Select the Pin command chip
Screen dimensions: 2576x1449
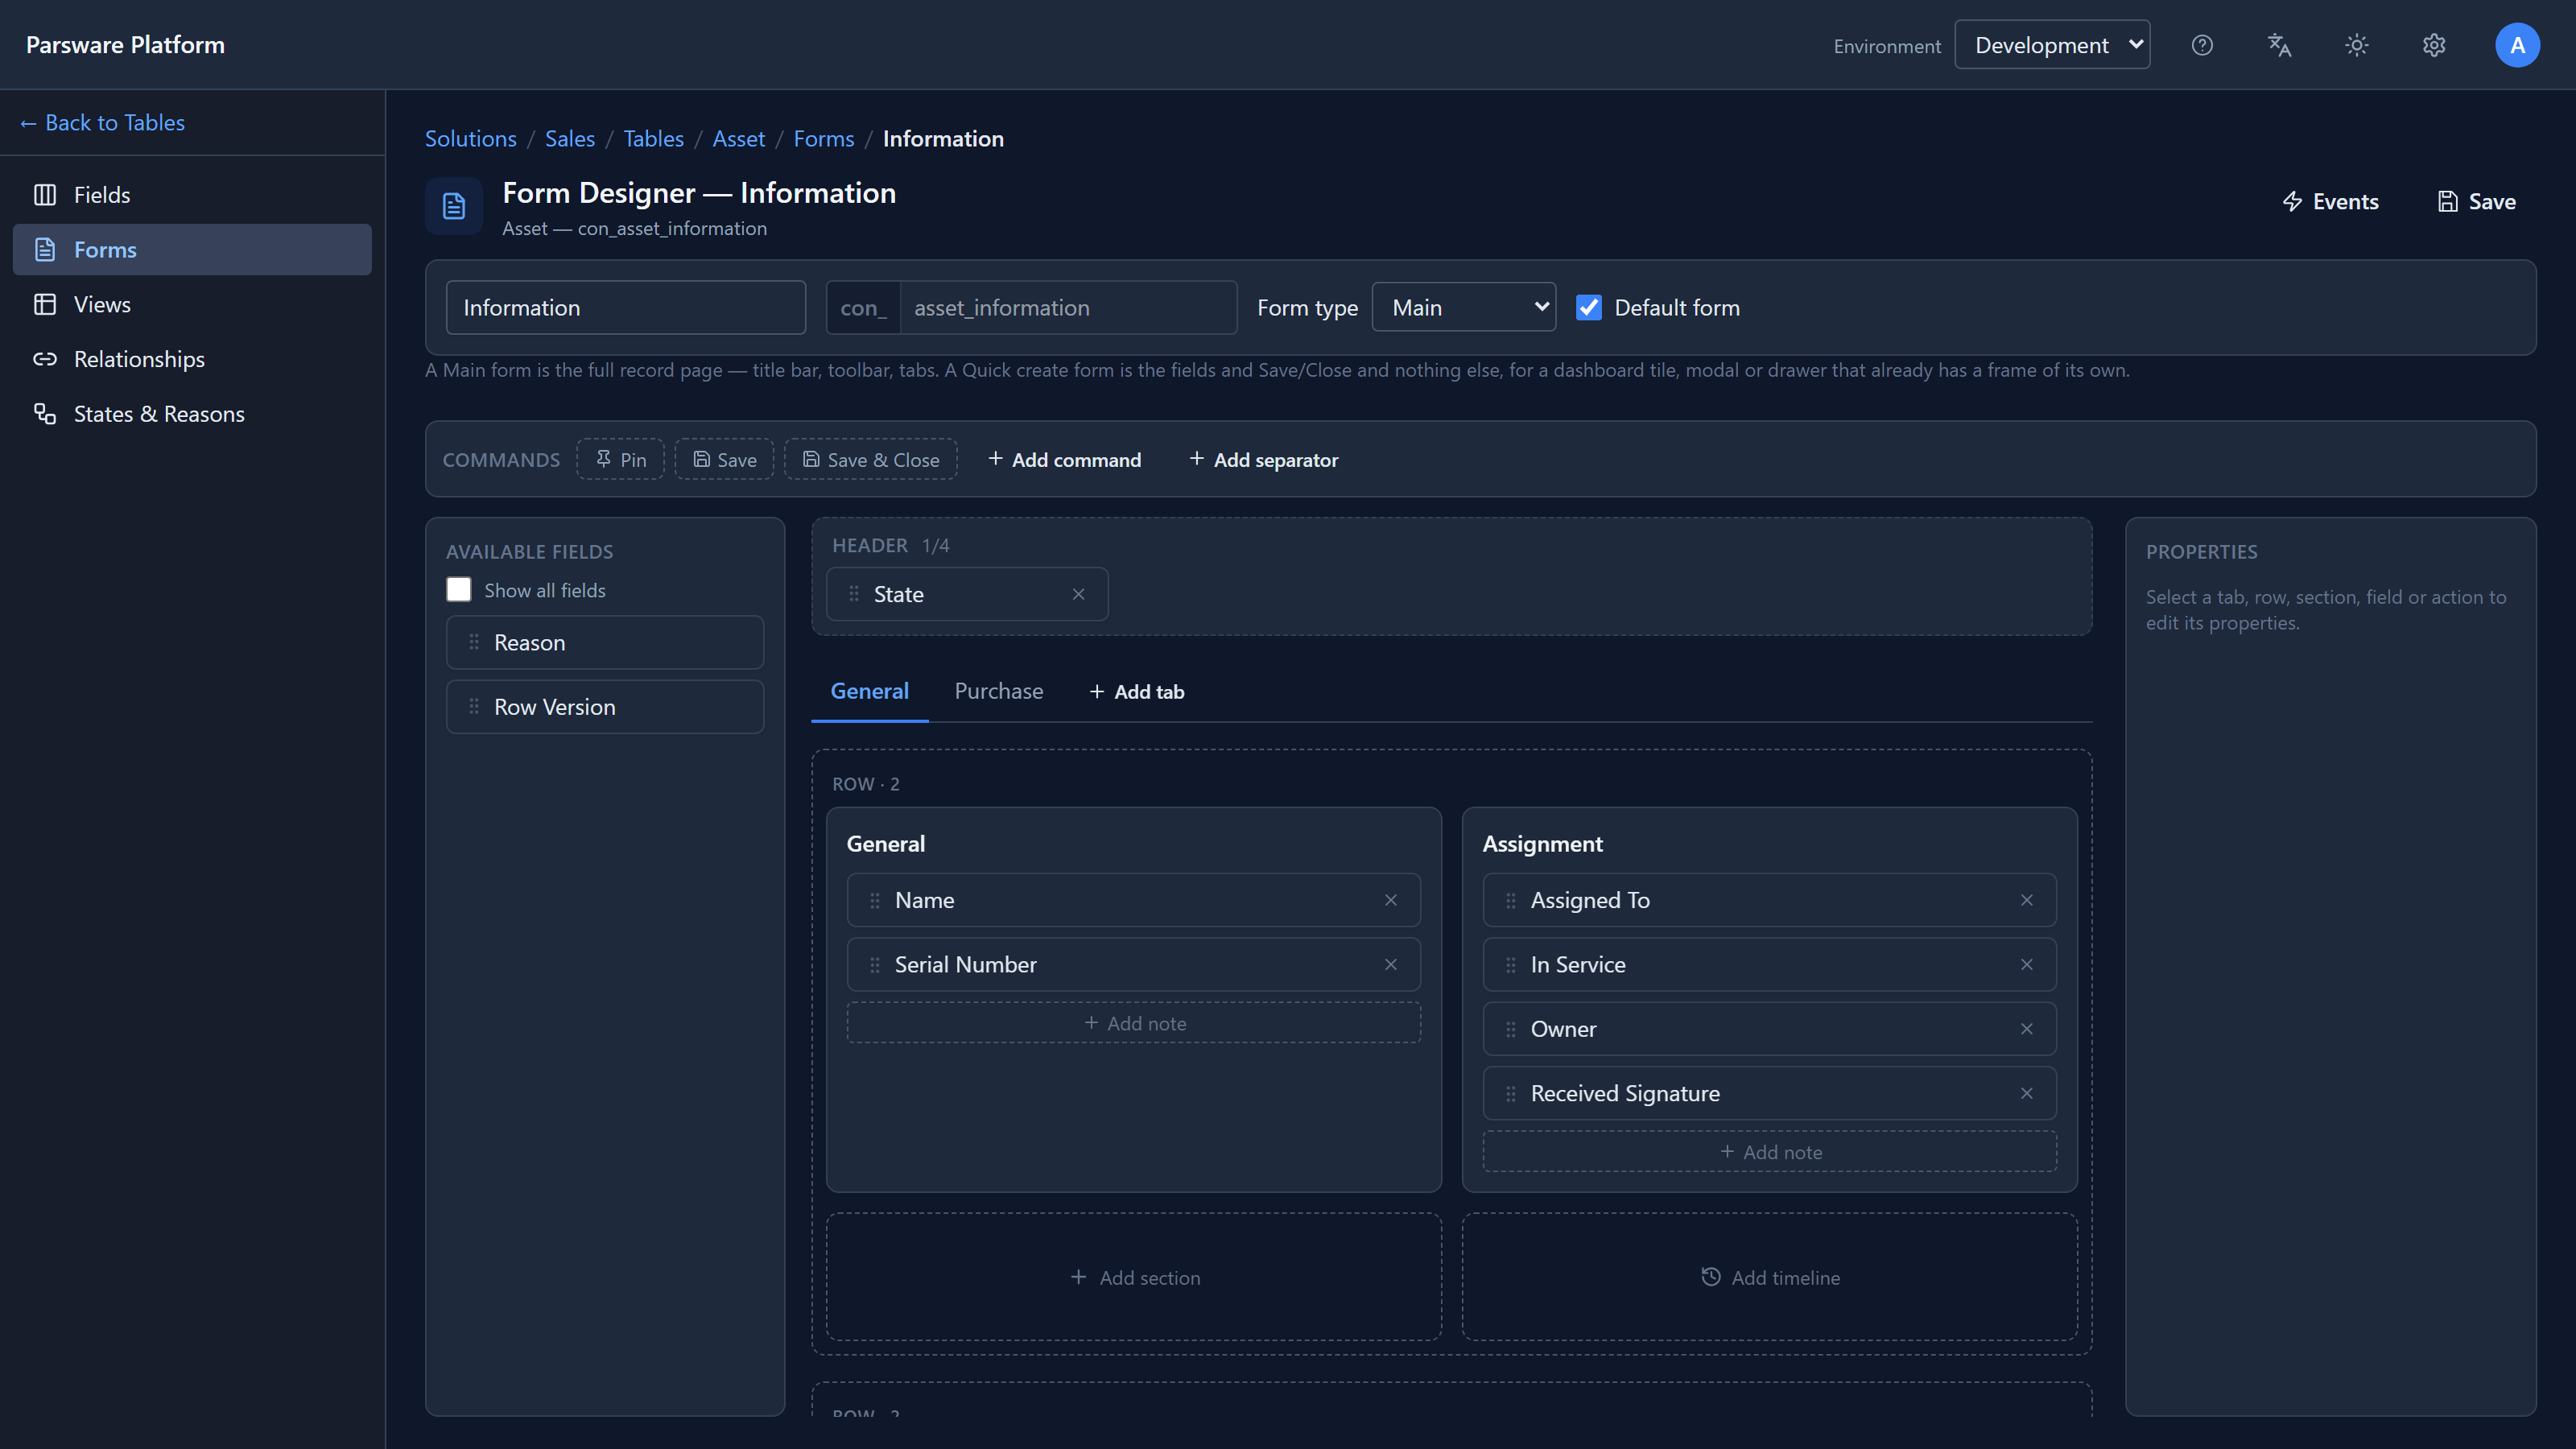(620, 459)
